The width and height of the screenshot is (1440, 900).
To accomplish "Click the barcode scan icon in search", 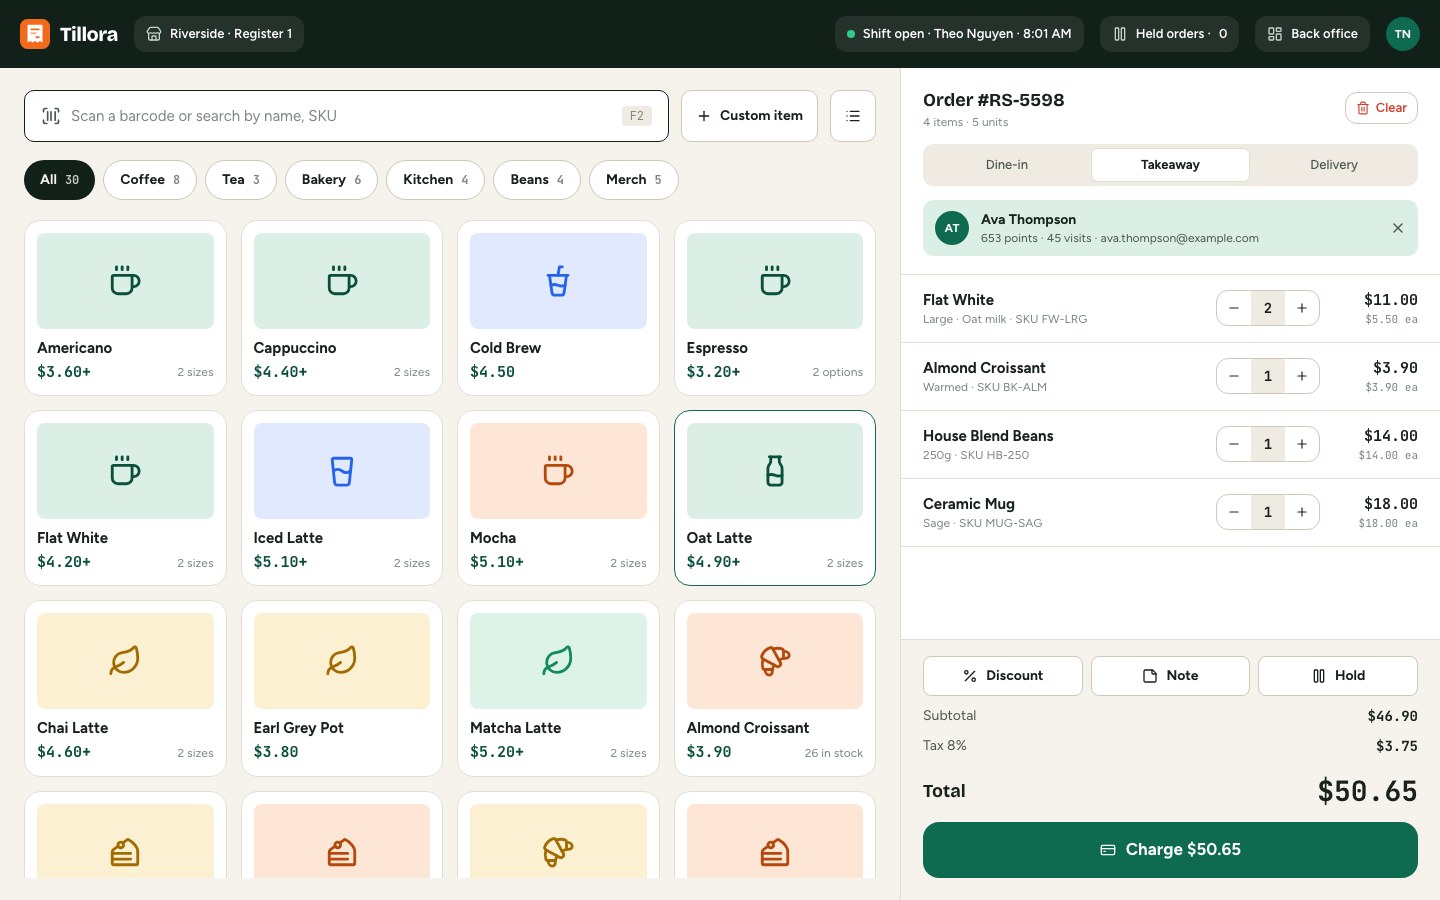I will 51,116.
